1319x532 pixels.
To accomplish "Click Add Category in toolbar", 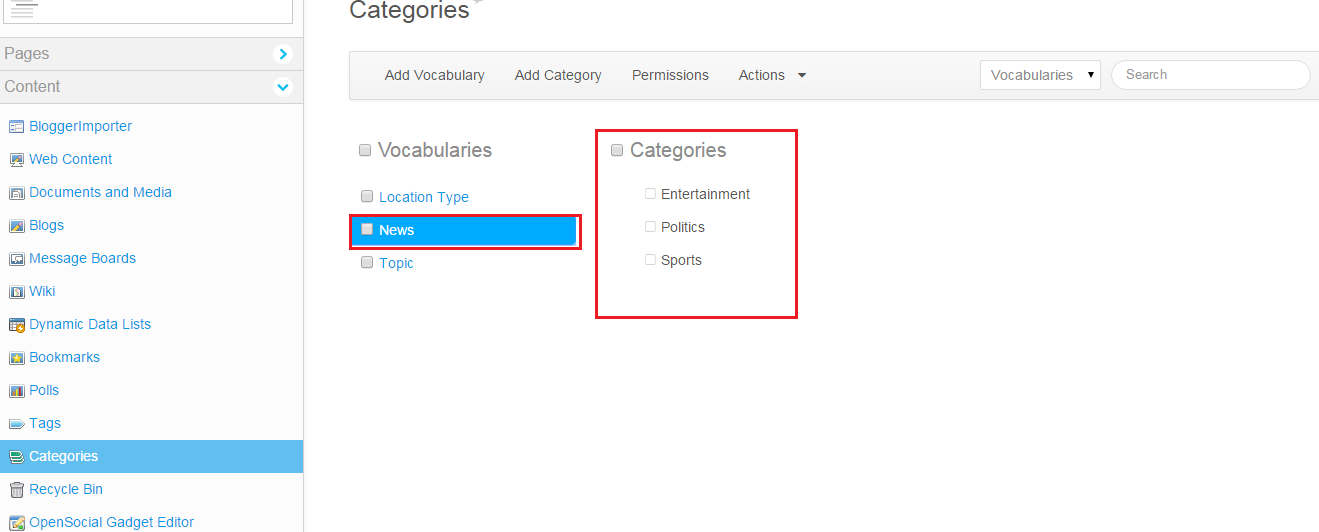I will coord(558,75).
